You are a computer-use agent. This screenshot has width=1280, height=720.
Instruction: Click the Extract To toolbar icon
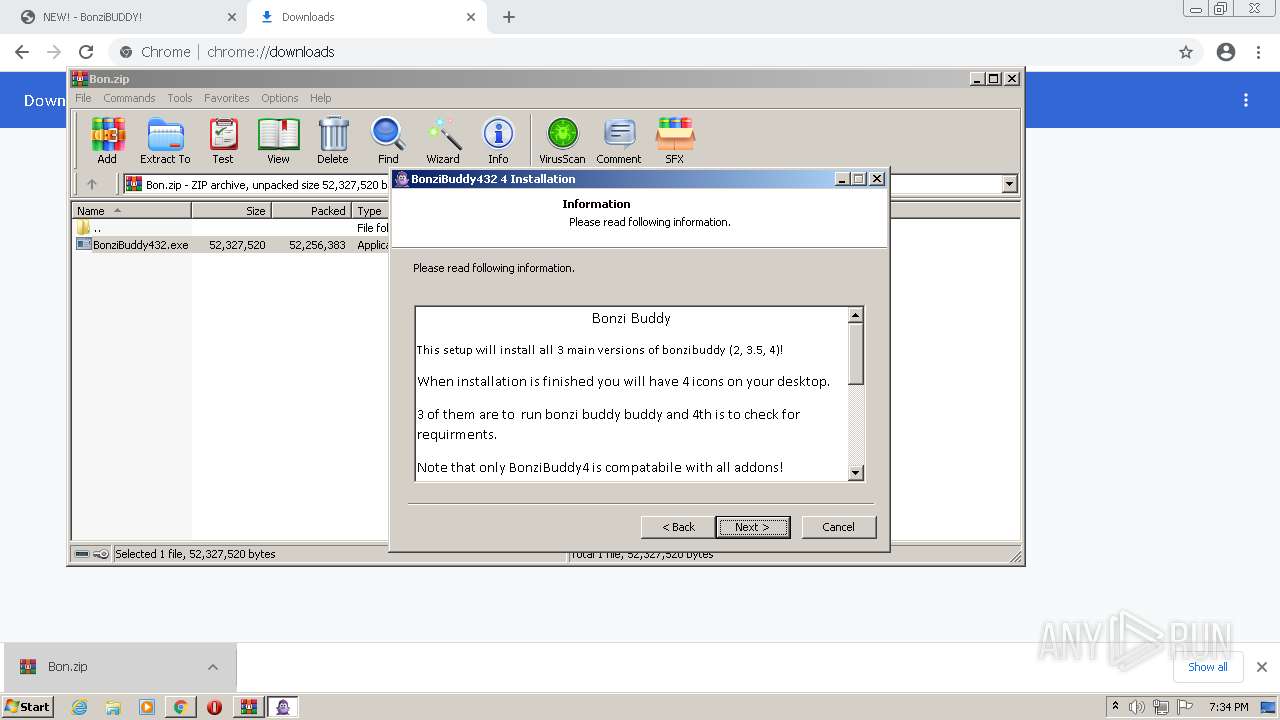pyautogui.click(x=165, y=140)
